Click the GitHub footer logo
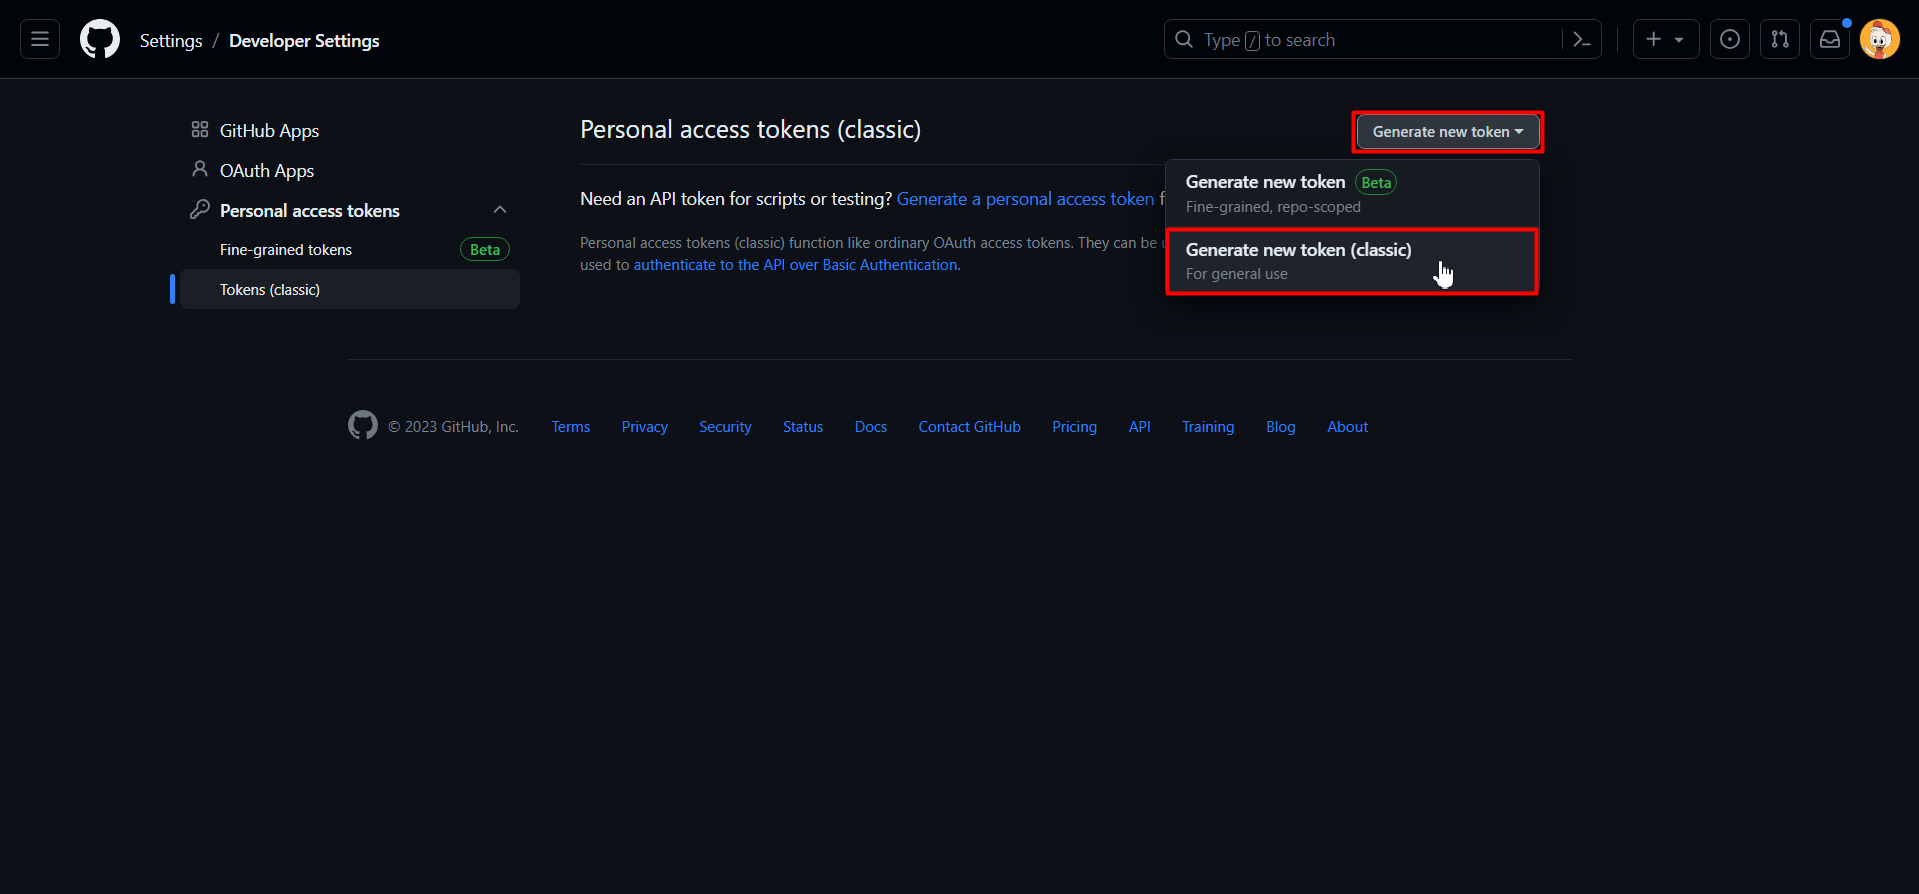 (x=362, y=426)
